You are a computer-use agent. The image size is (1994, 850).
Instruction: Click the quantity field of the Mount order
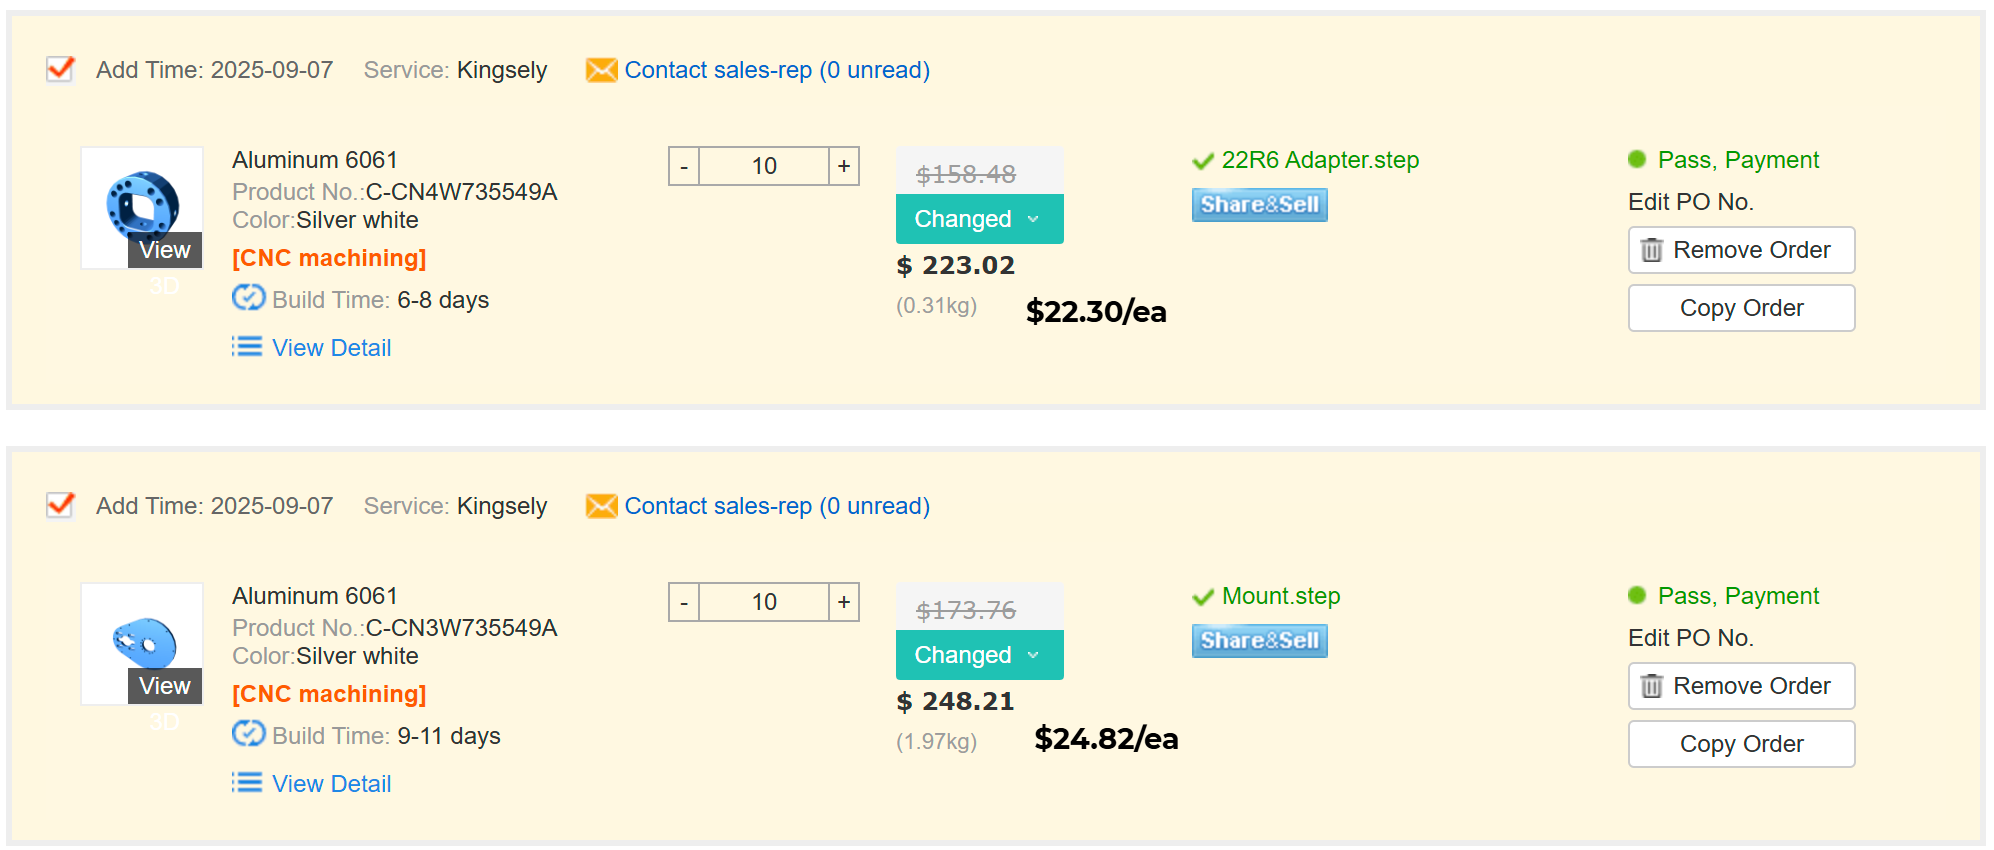coord(764,602)
